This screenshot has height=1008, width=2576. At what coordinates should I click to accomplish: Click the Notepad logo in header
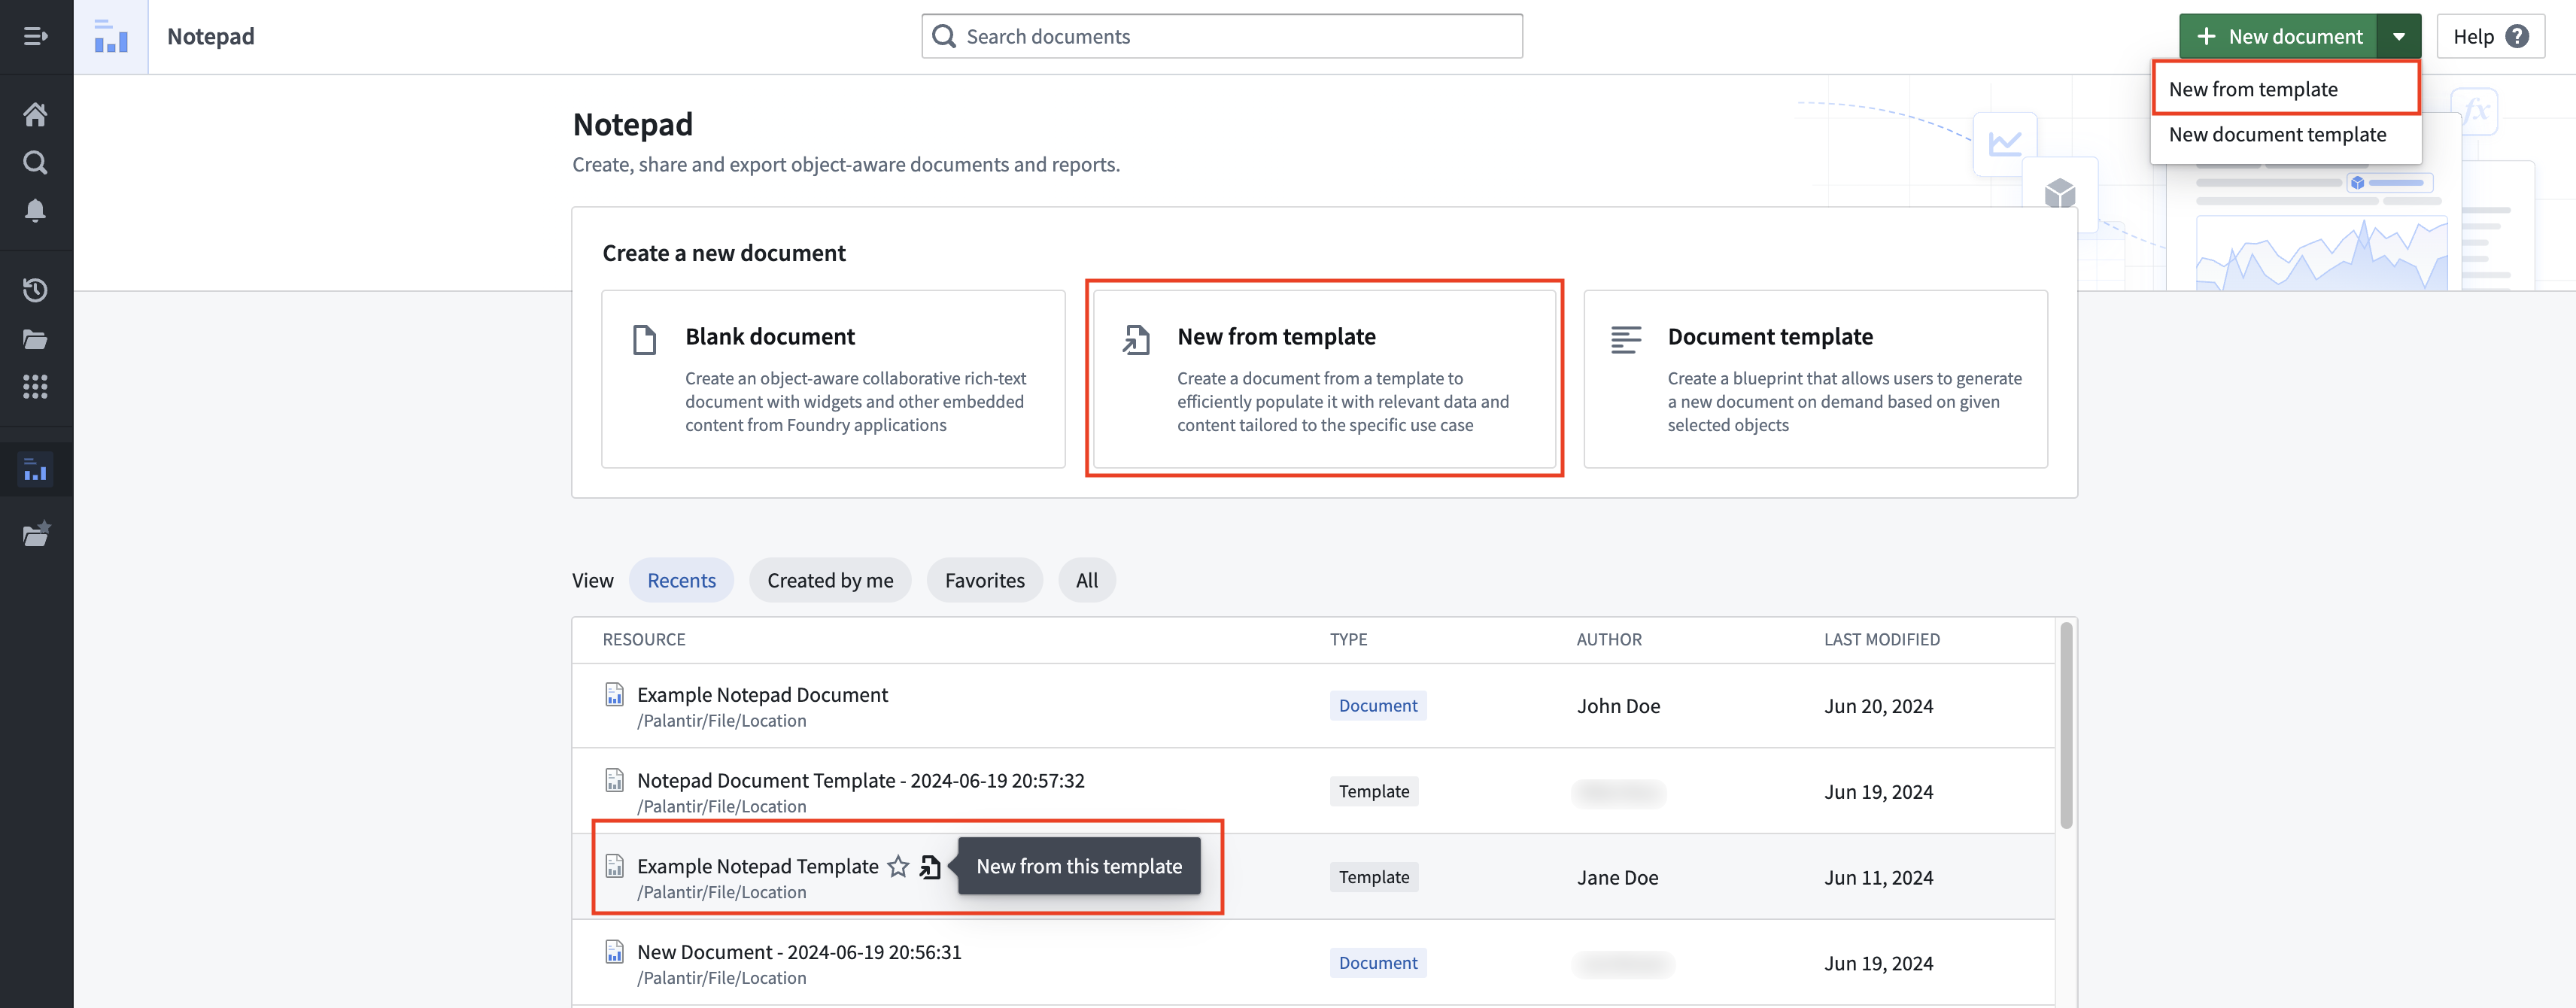111,36
